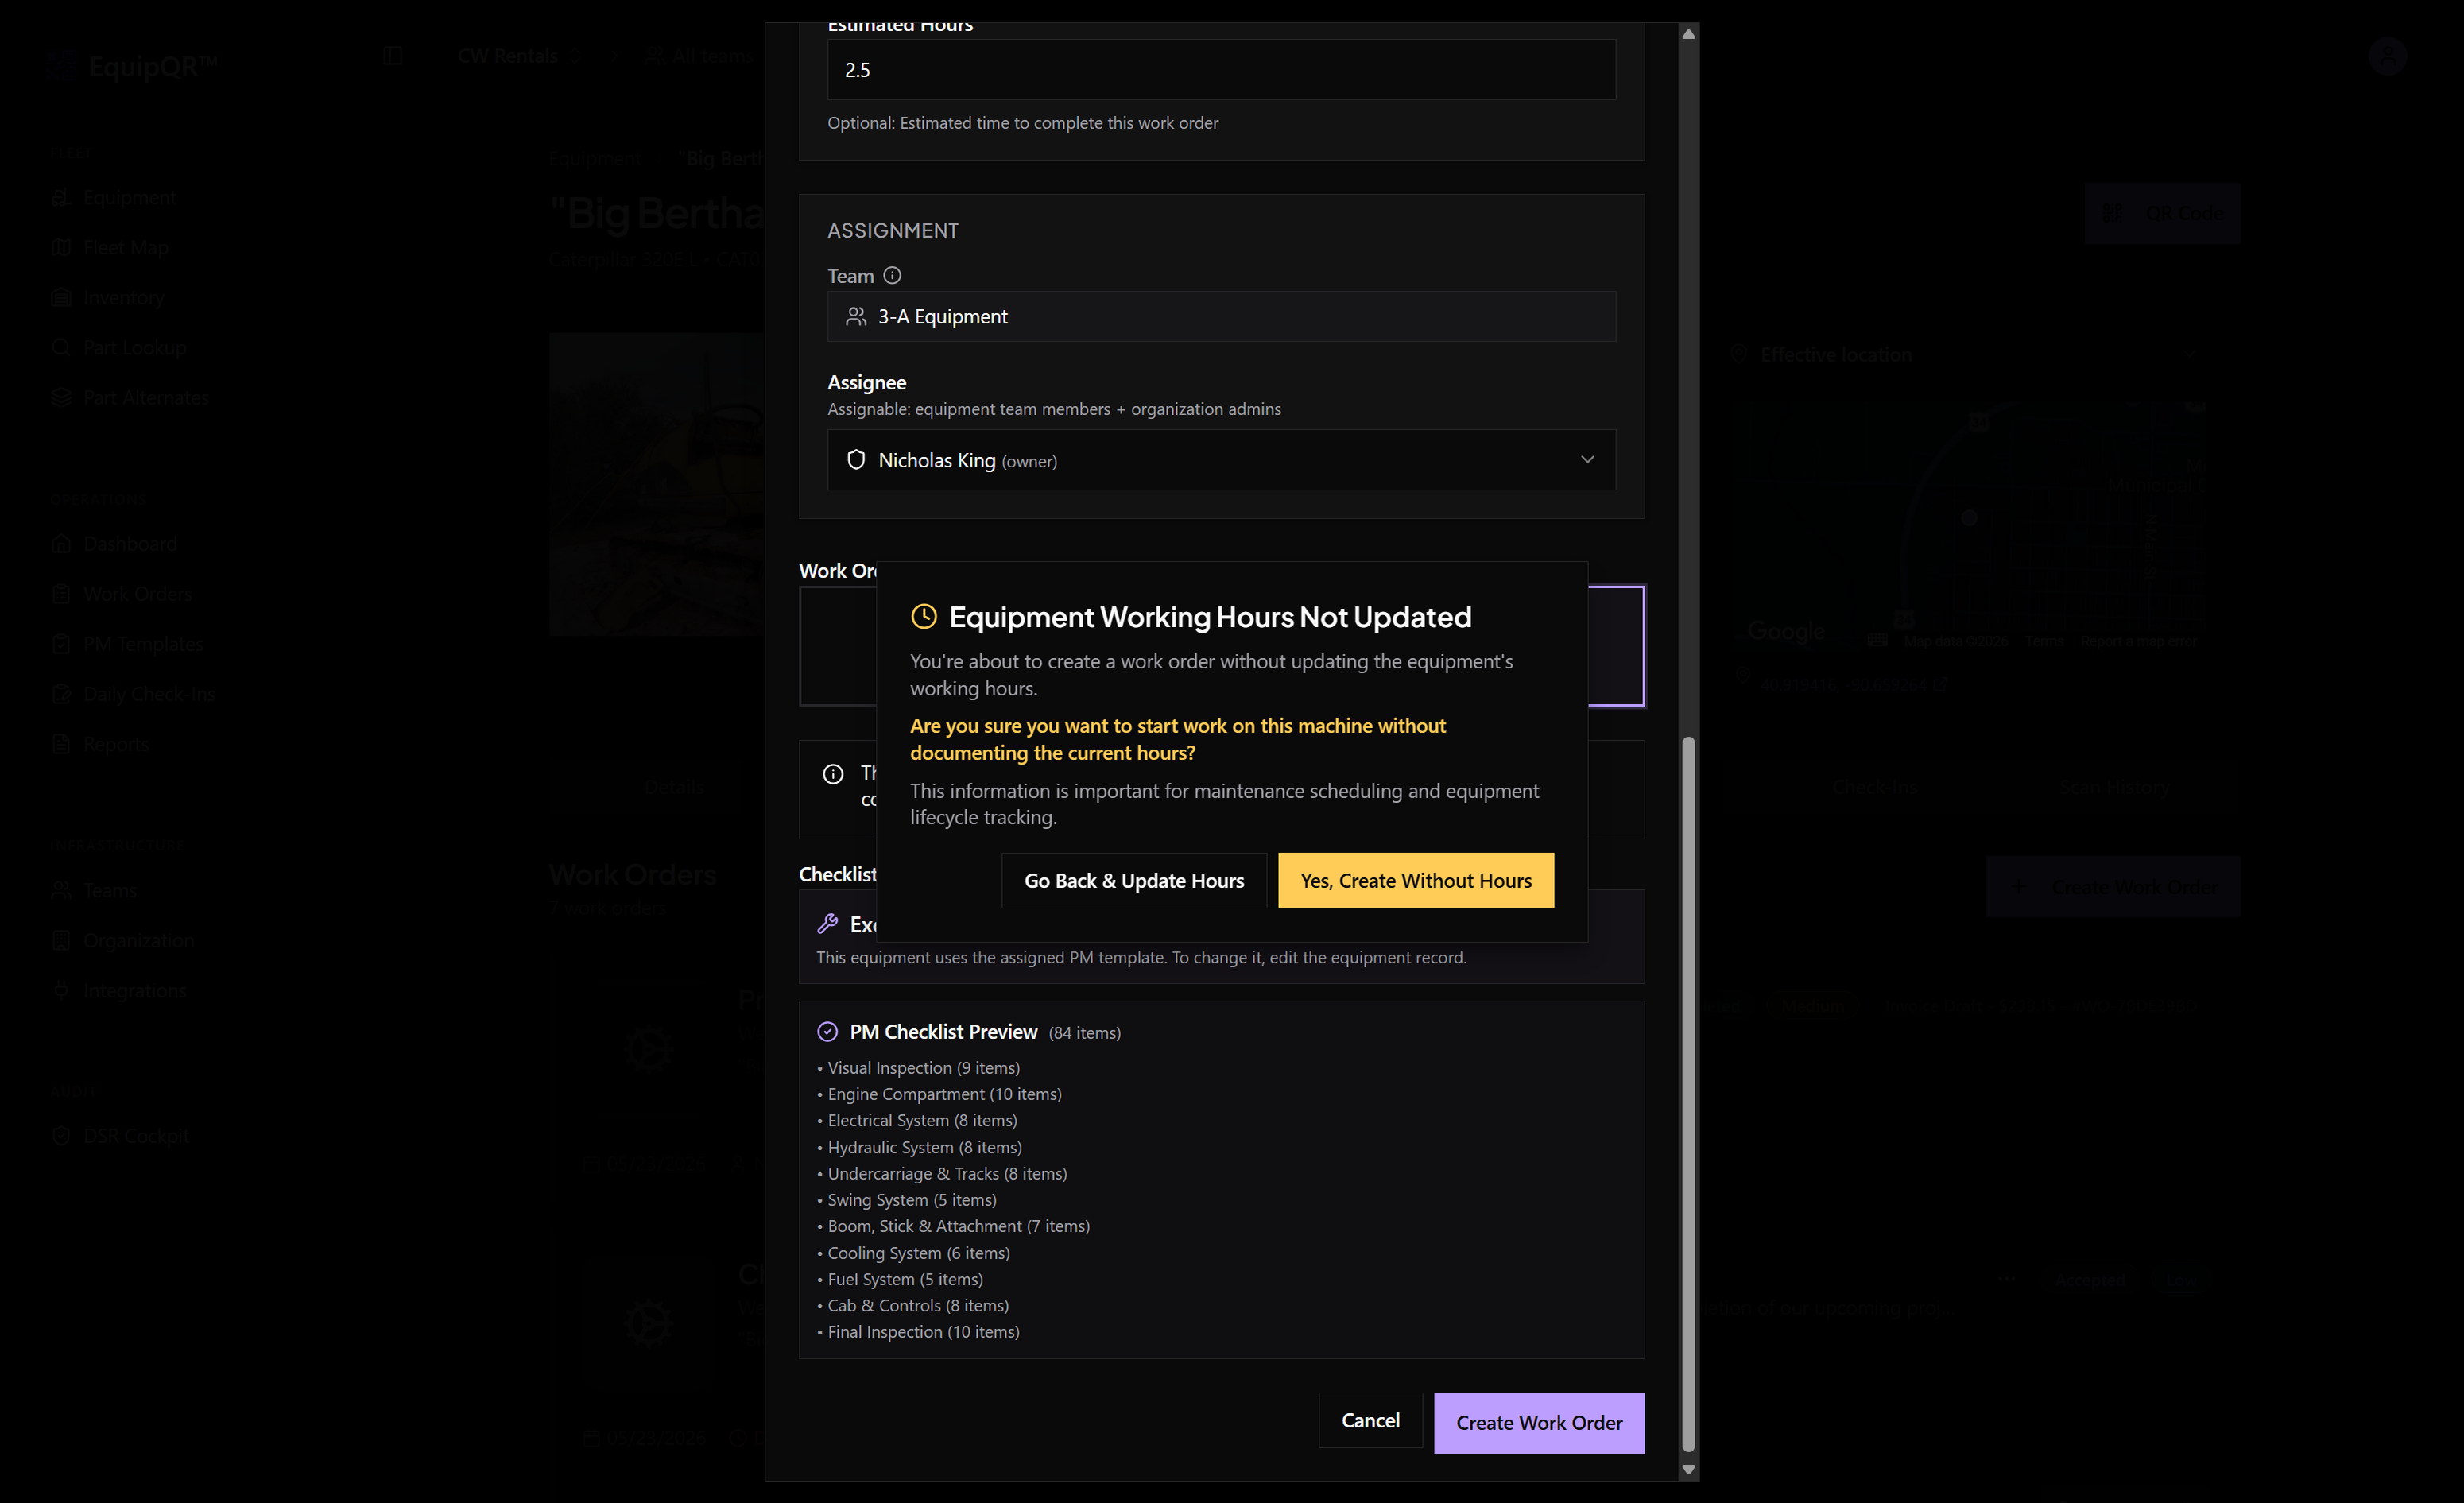
Task: Click the shield icon beside Nicholas King
Action: pyautogui.click(x=856, y=460)
